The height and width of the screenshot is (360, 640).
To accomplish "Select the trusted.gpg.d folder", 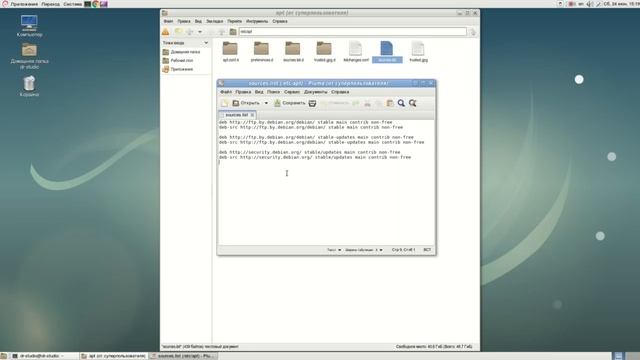I will coord(324,52).
